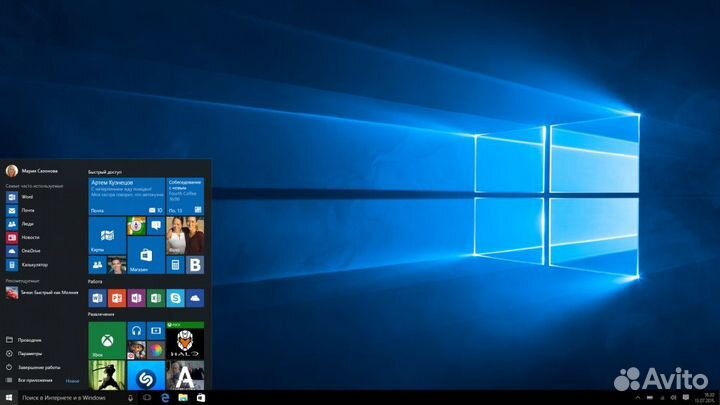The image size is (720, 405).
Task: Open the calendar tile with Собеседование event
Action: pos(185,196)
